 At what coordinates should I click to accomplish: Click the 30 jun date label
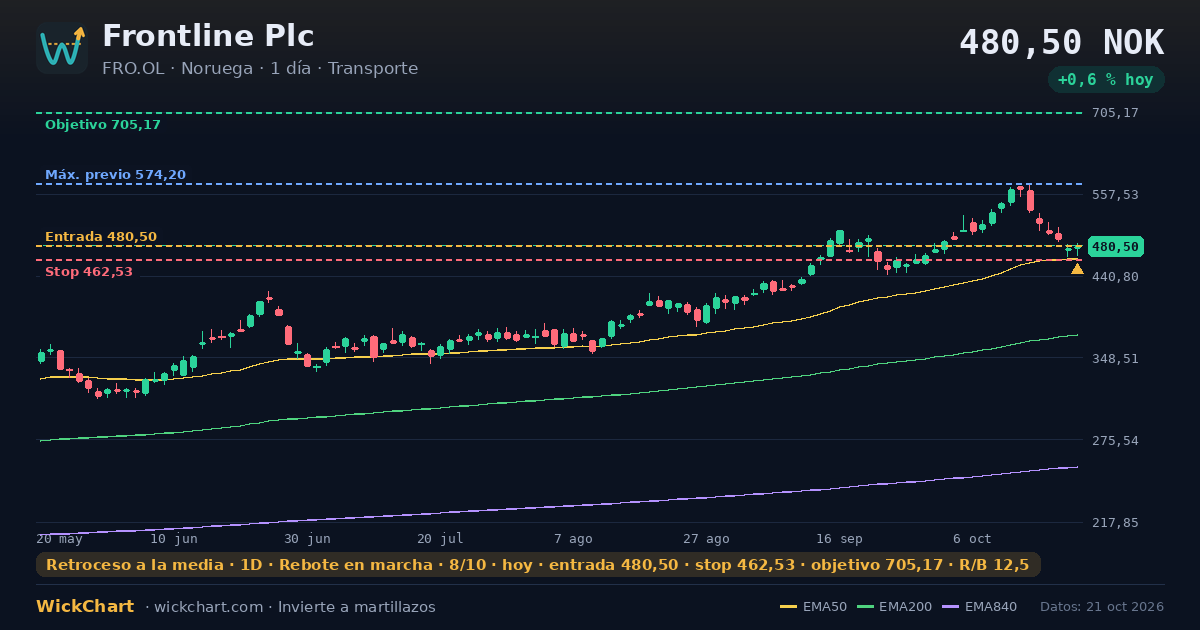[307, 538]
